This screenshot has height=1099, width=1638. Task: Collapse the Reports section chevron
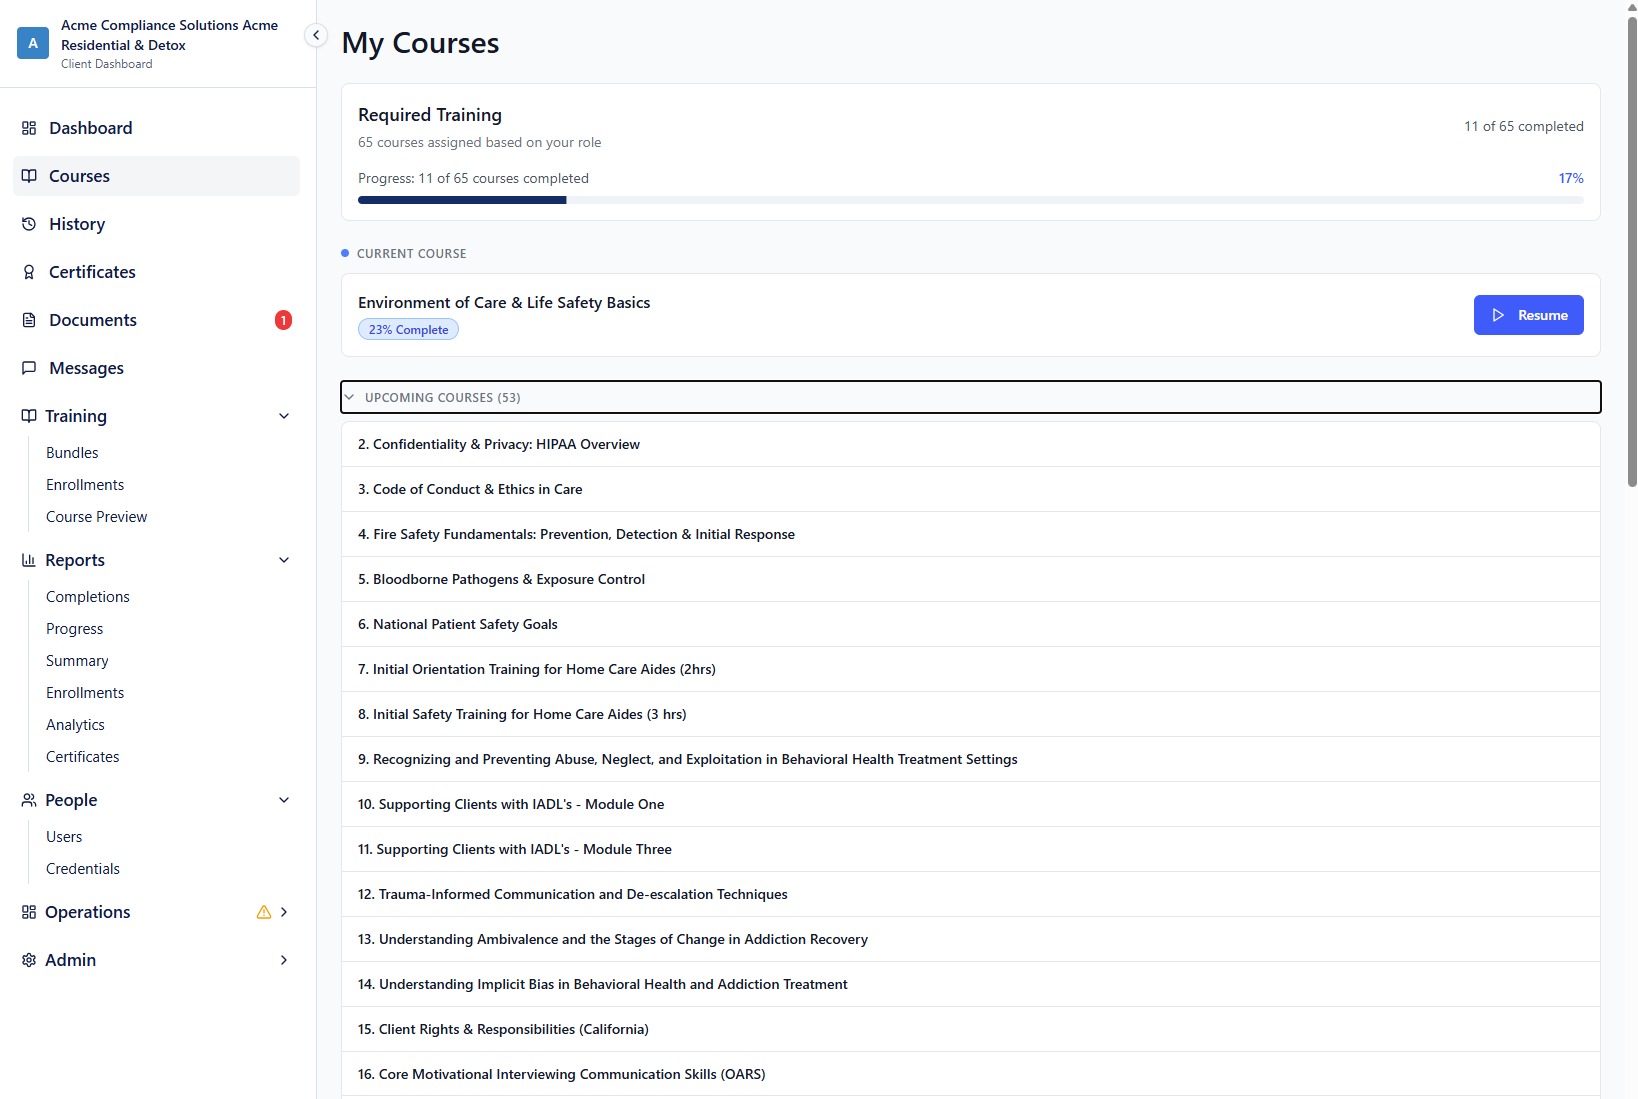284,560
